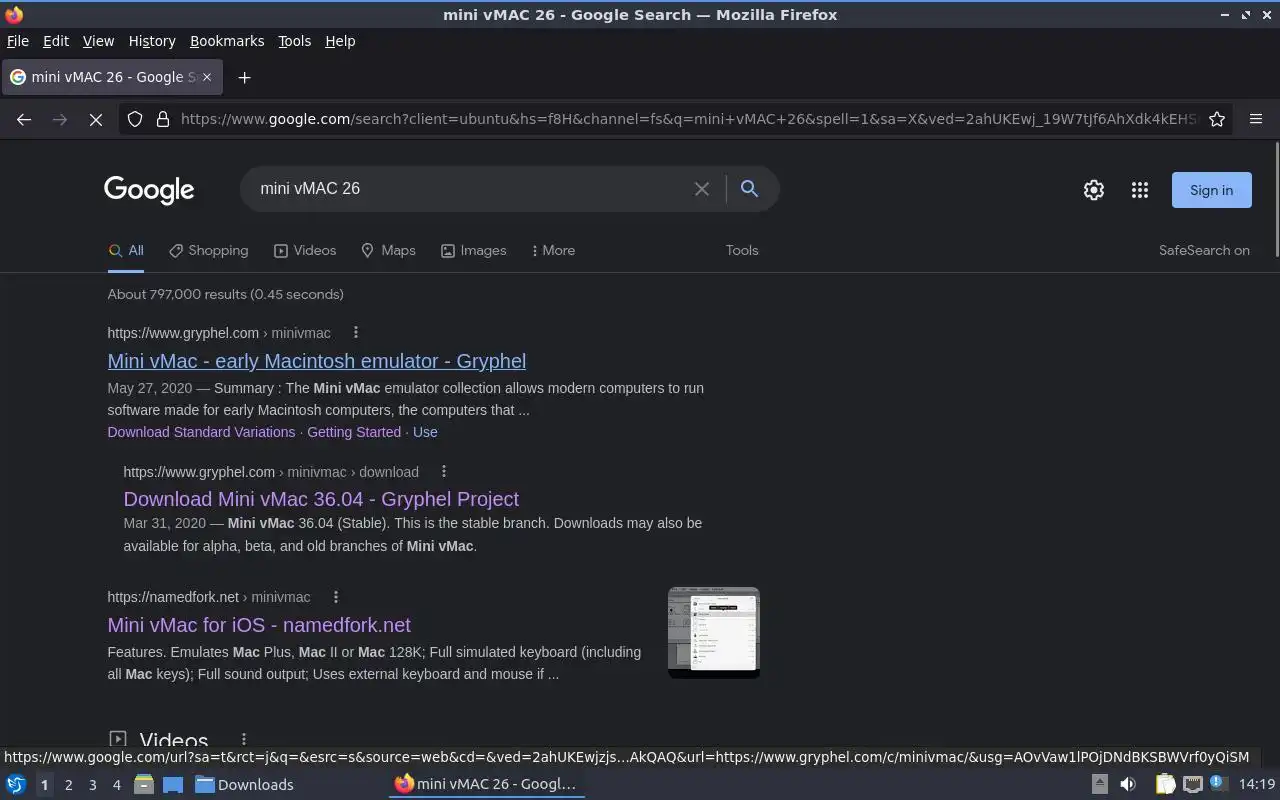Open the Edit menu
The width and height of the screenshot is (1280, 800).
[56, 41]
